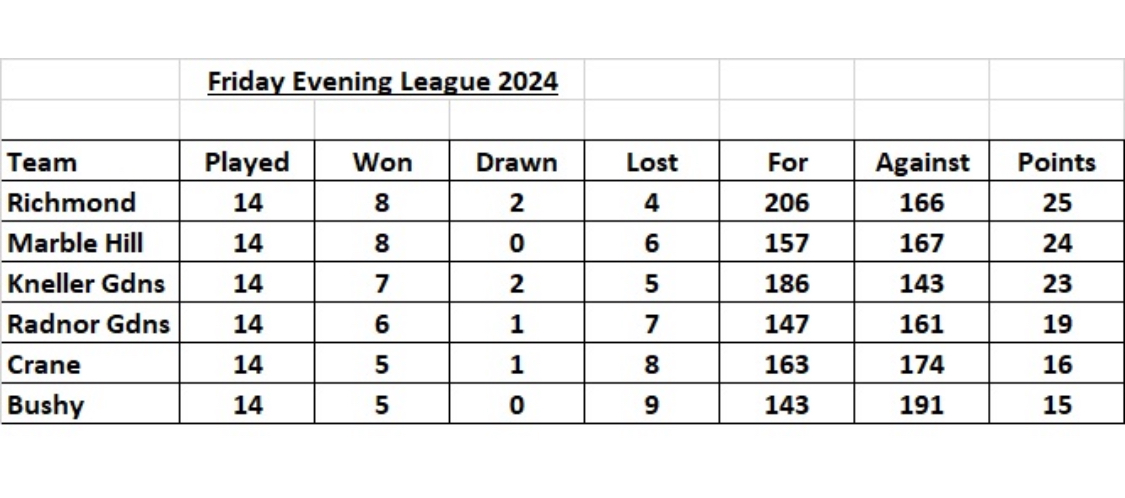This screenshot has height=498, width=1125.
Task: Click the Kneller Gdns team cell
Action: (x=86, y=284)
